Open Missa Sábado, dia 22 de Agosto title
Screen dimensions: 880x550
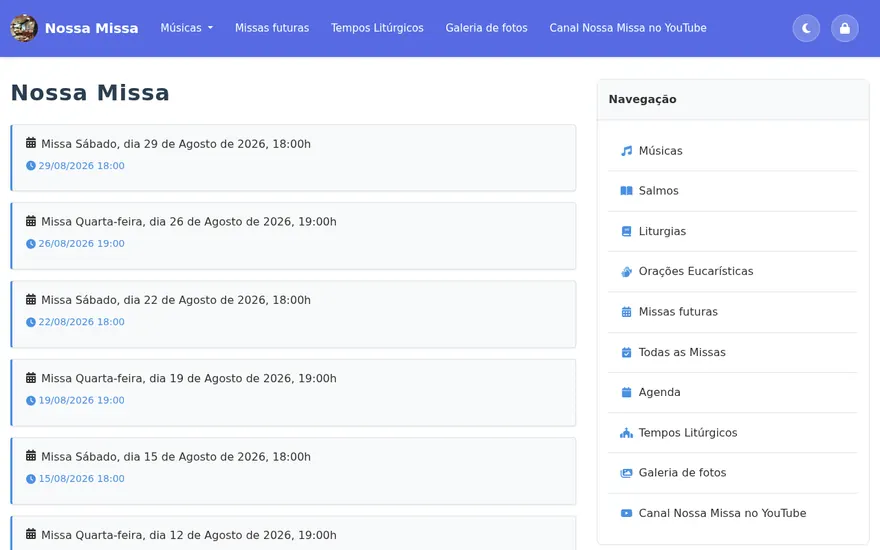pos(176,300)
